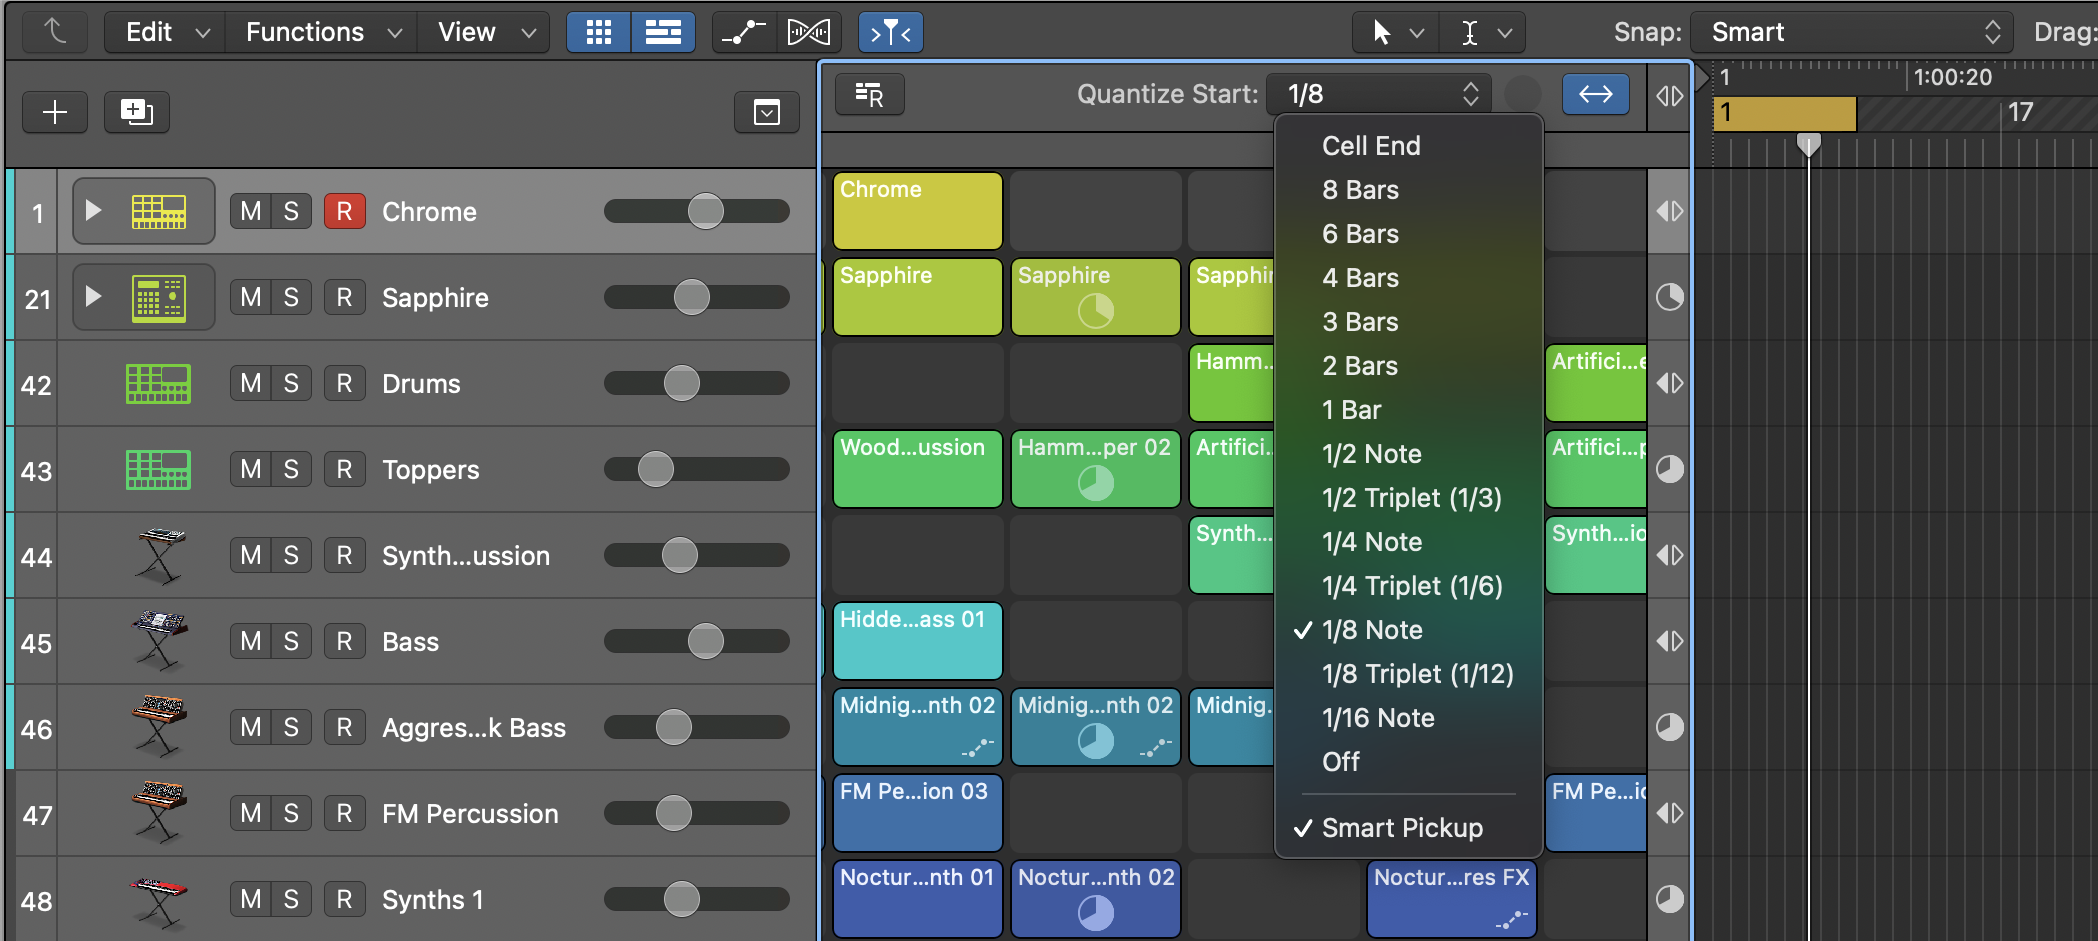2098x941 pixels.
Task: Switch to Tracks view layout
Action: click(663, 31)
